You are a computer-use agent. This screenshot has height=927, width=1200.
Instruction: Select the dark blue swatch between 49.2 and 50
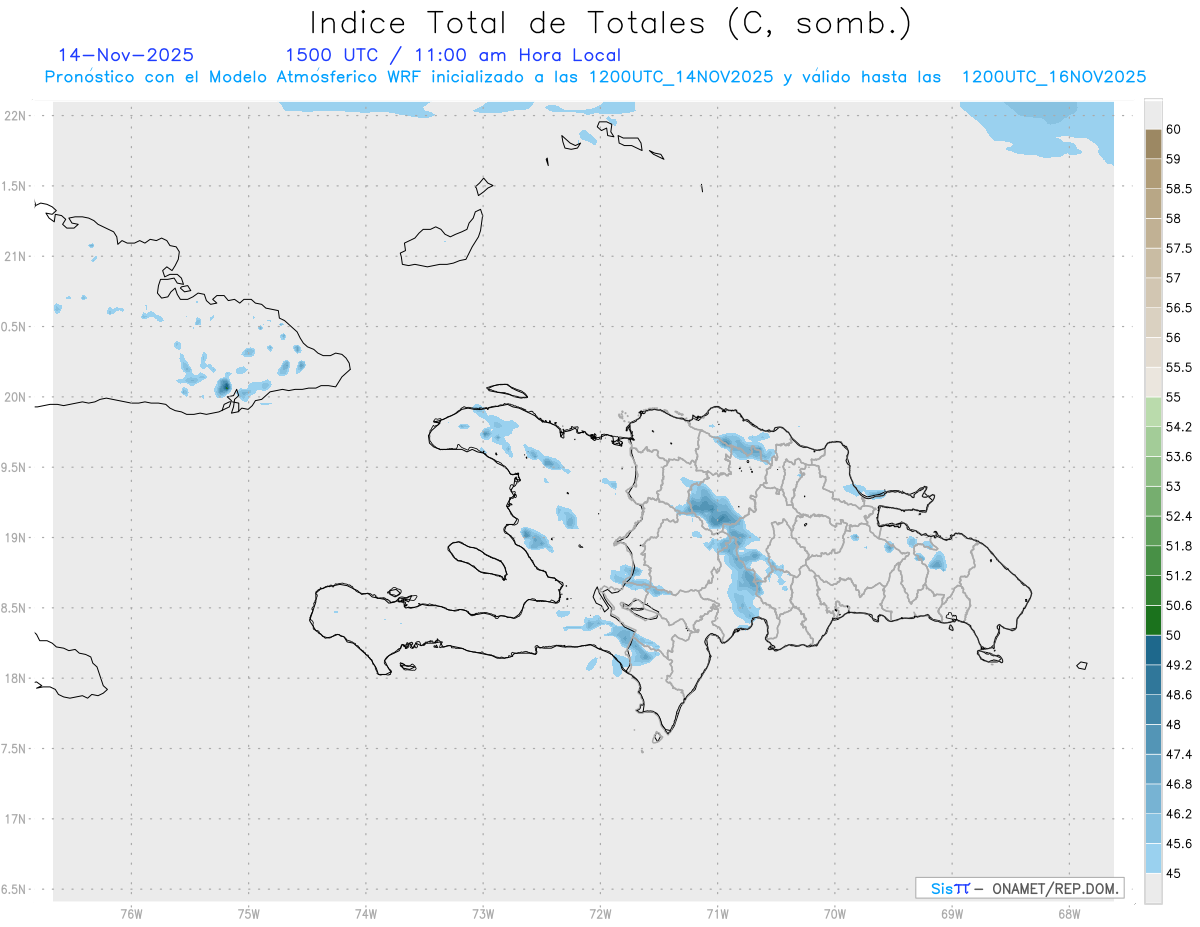[1153, 650]
